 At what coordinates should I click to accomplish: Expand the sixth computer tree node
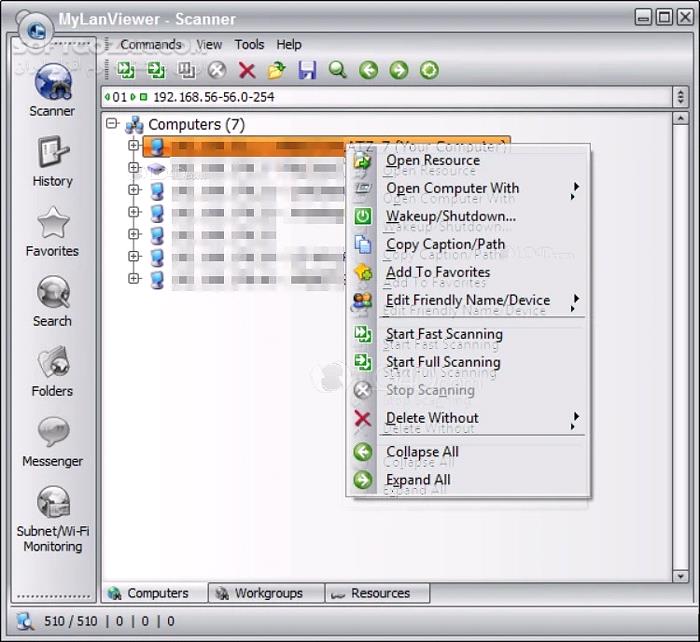point(133,256)
